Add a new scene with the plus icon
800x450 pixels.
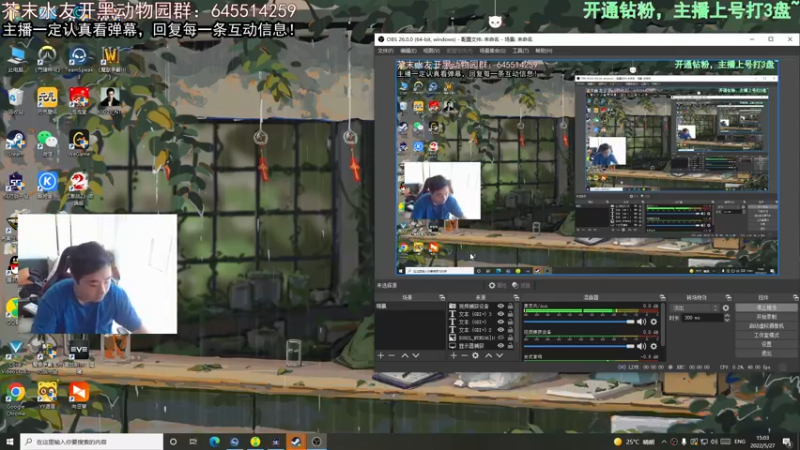tap(381, 356)
